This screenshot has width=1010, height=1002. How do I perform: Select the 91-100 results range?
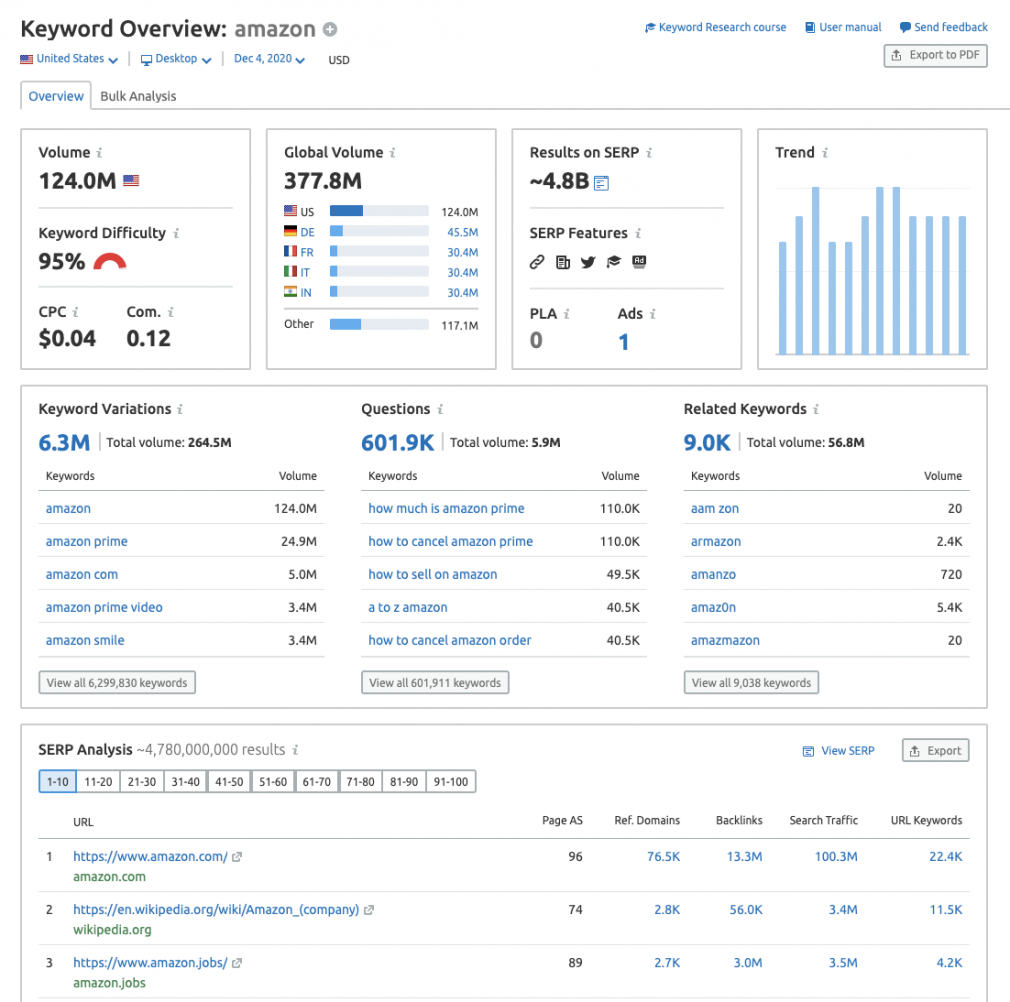[x=451, y=782]
